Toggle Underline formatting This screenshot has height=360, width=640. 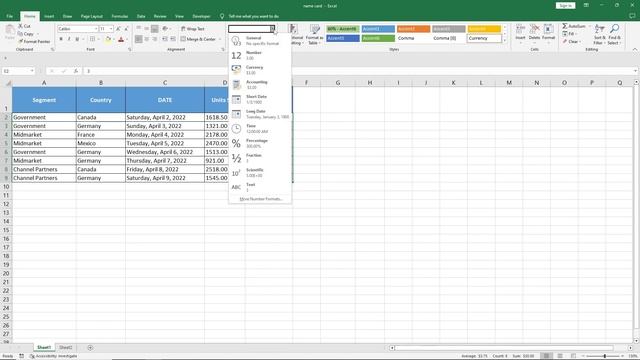77,39
